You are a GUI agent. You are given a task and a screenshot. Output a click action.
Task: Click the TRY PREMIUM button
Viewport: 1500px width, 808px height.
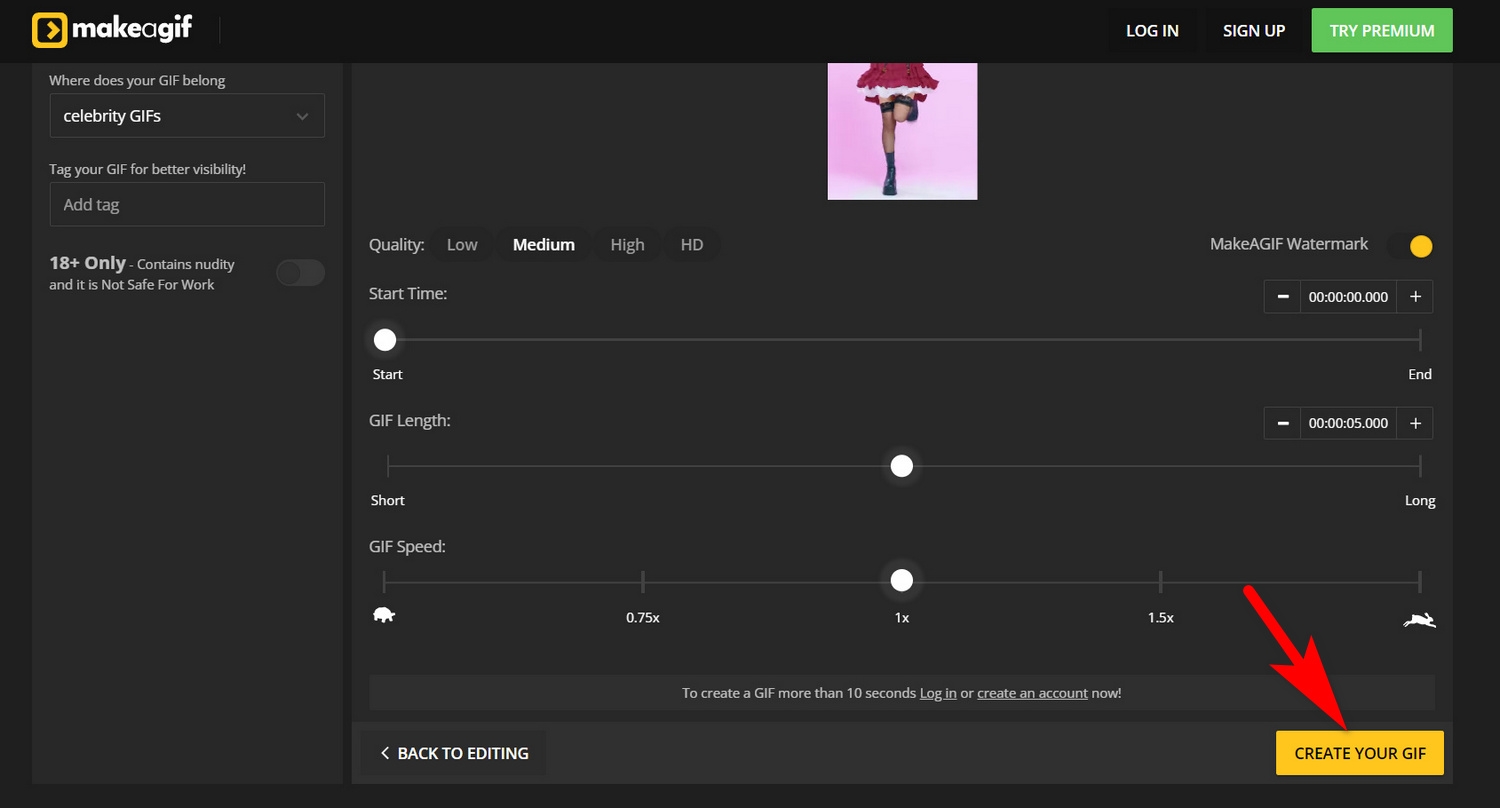(1382, 31)
